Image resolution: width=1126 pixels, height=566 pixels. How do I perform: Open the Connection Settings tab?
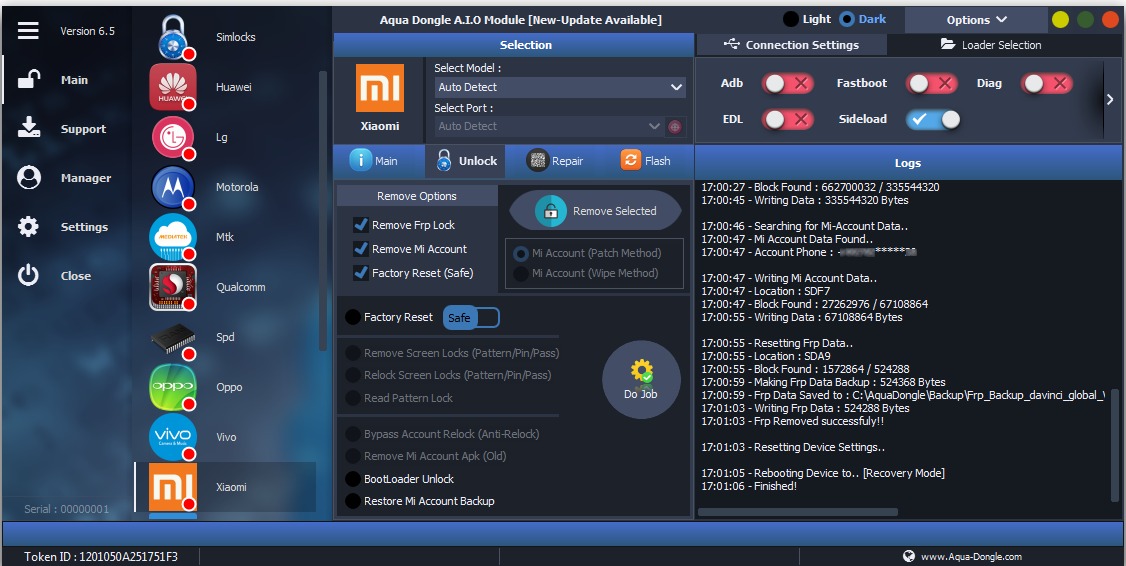791,45
